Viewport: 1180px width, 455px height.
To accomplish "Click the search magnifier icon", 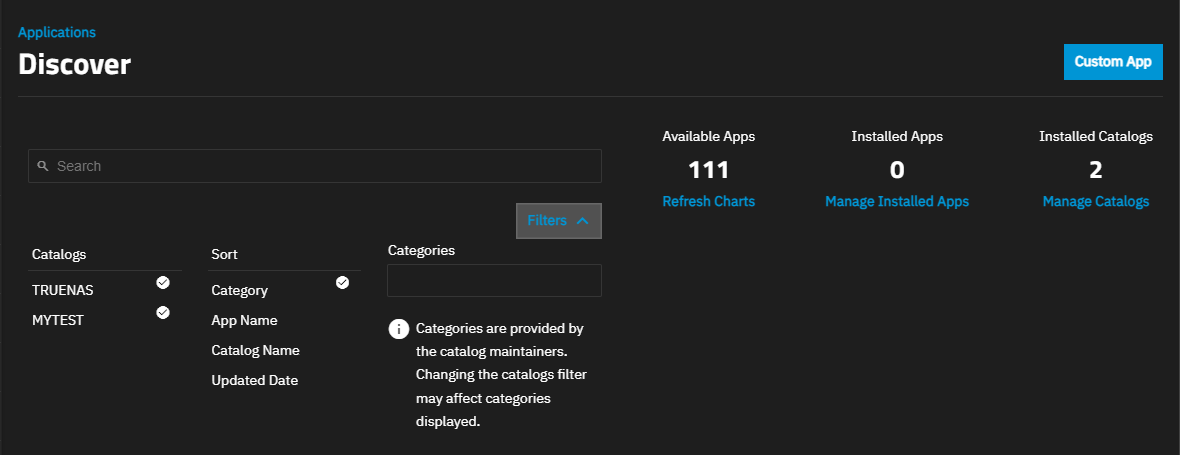I will (x=43, y=166).
